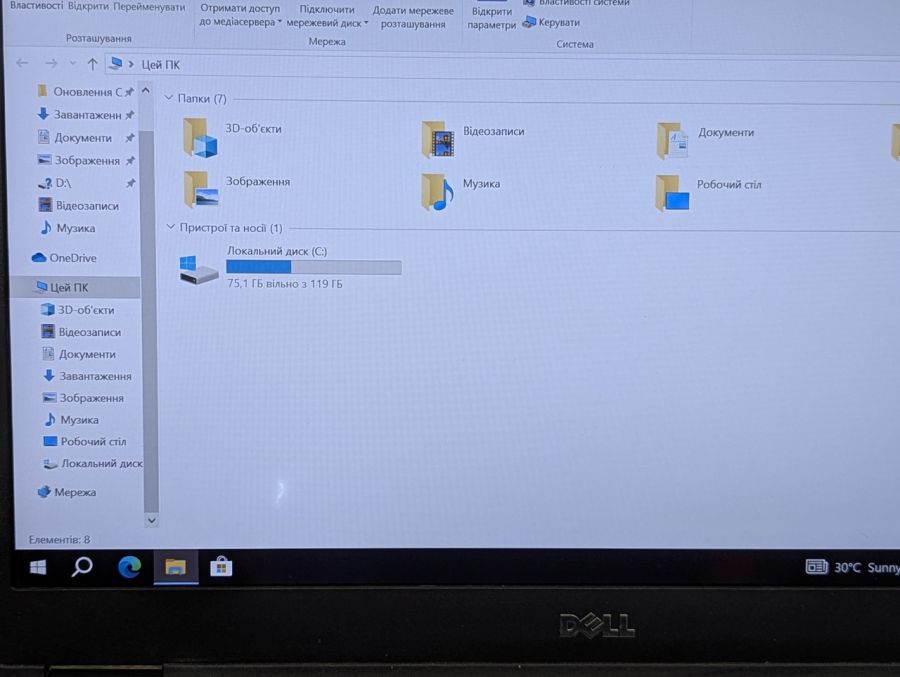
Task: Click Зображення under Цей ПК in sidebar
Action: pyautogui.click(x=84, y=398)
